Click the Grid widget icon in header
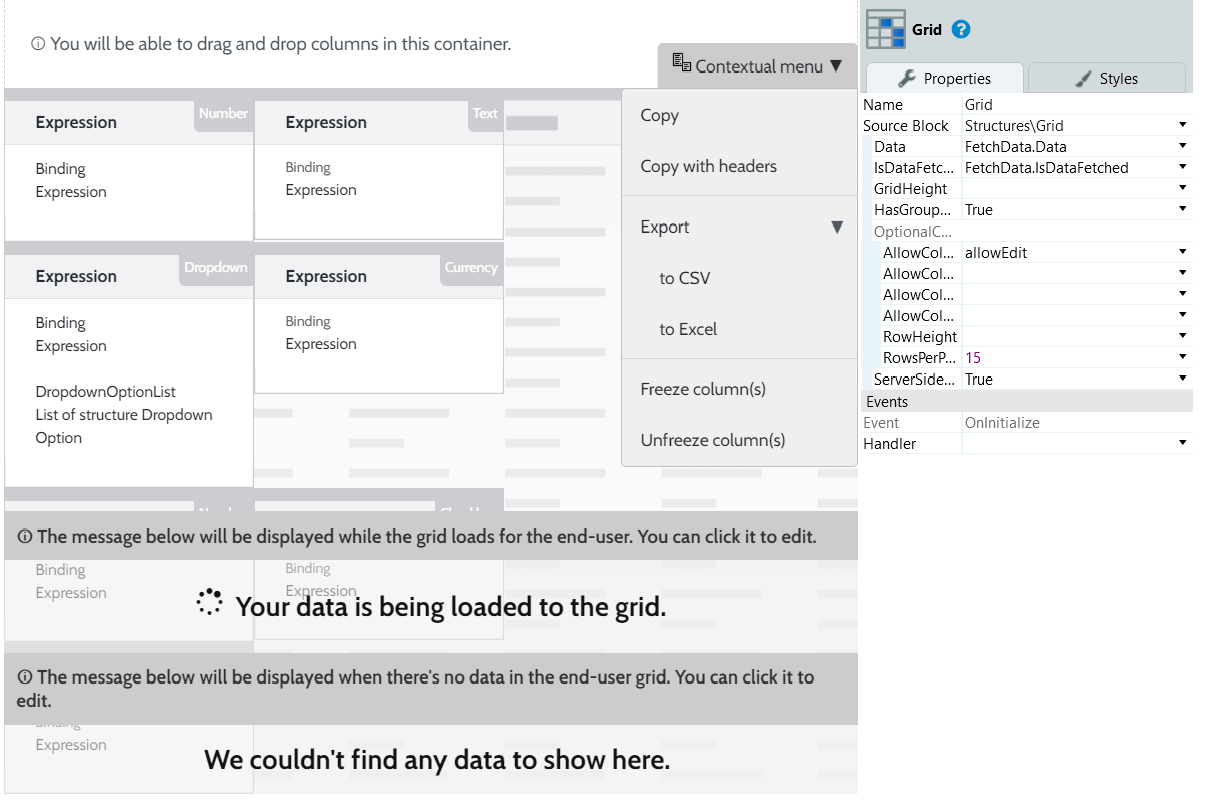This screenshot has height=806, width=1212. [x=885, y=29]
